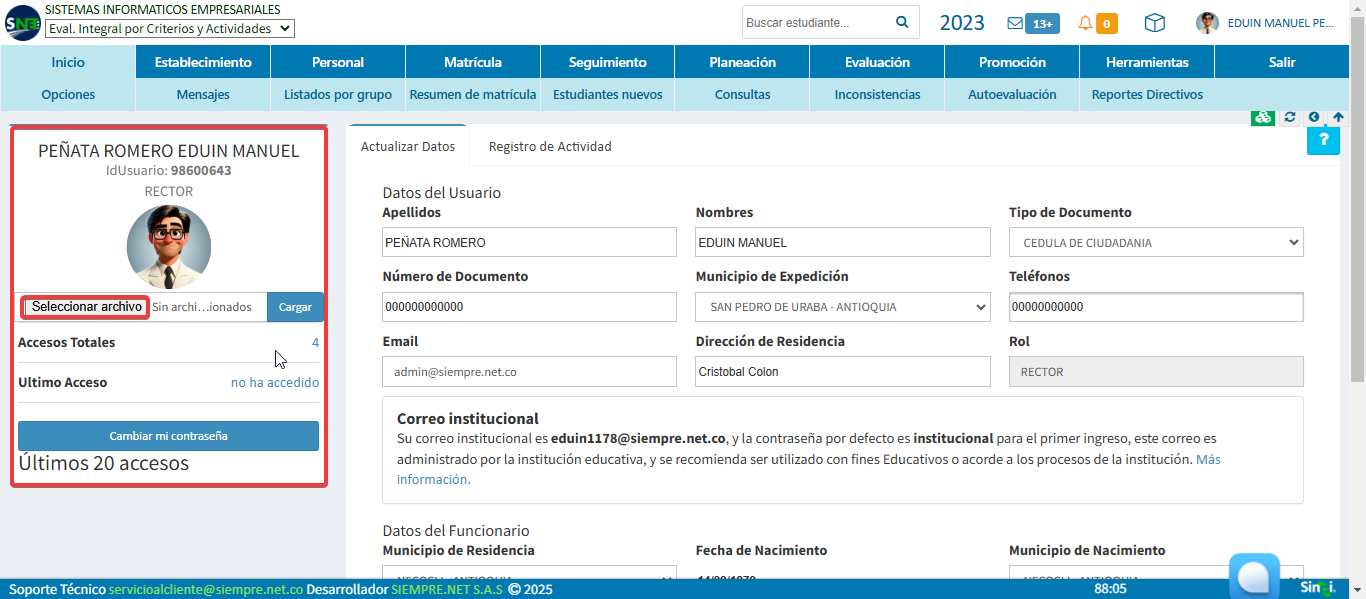Screen dimensions: 1366x599
Task: Switch to Registro de Actividad tab
Action: point(550,146)
